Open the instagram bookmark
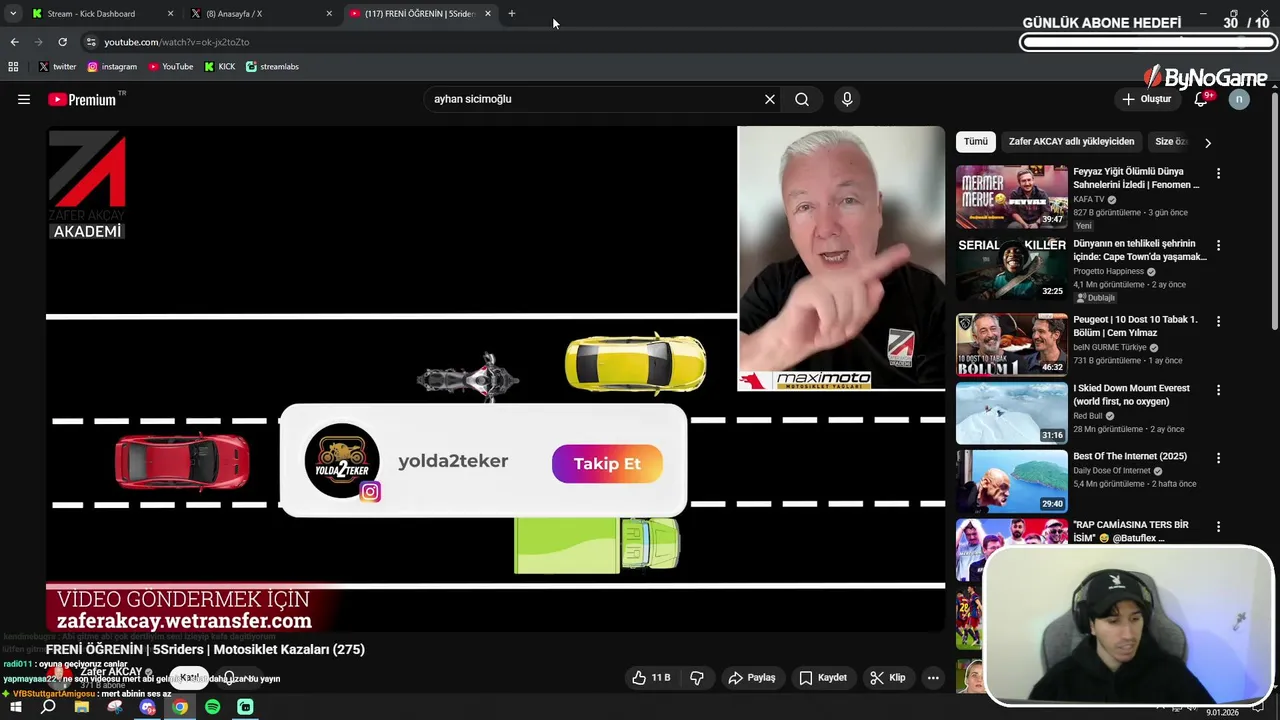The image size is (1280, 720). [111, 67]
